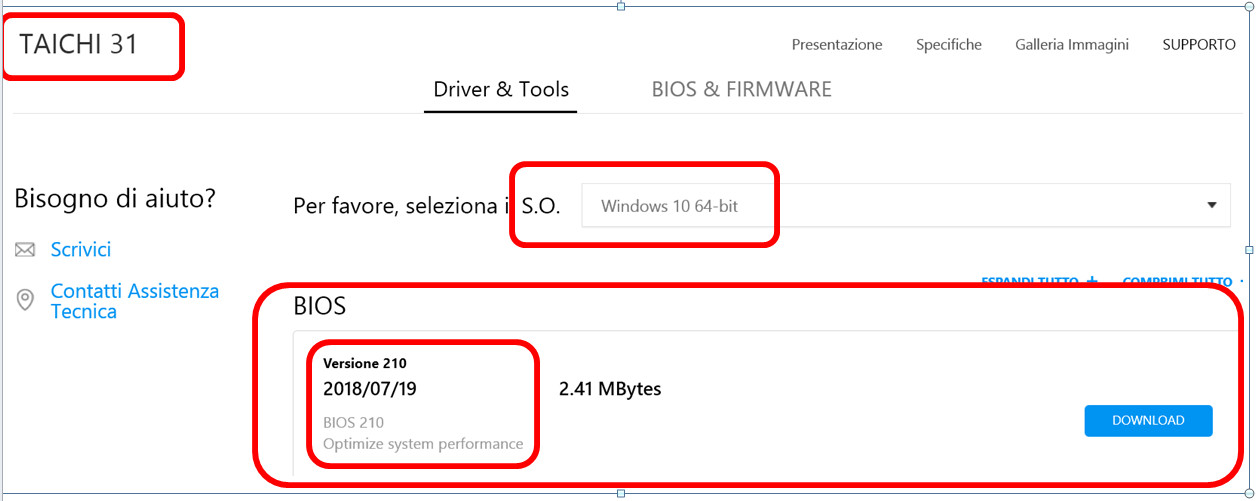
Task: Click the BIOS 210 description line
Action: click(353, 422)
